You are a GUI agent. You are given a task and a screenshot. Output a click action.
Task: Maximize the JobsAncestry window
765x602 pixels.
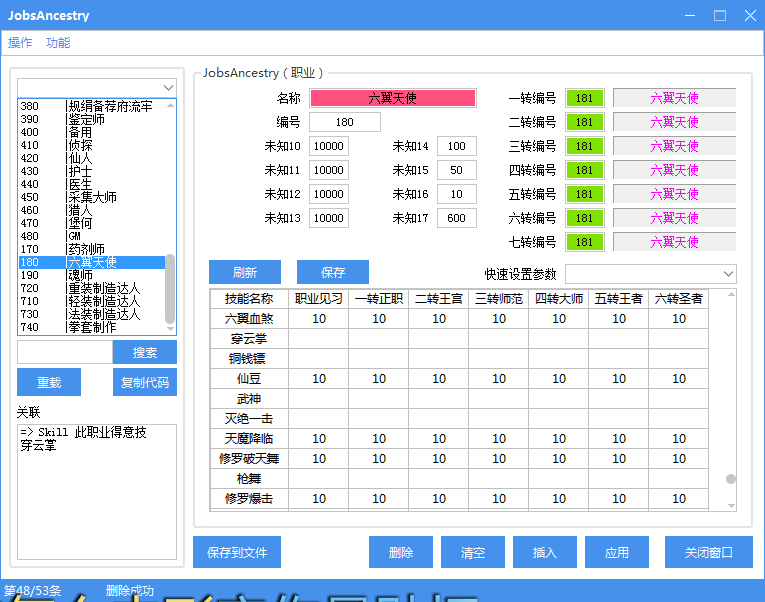pos(720,16)
